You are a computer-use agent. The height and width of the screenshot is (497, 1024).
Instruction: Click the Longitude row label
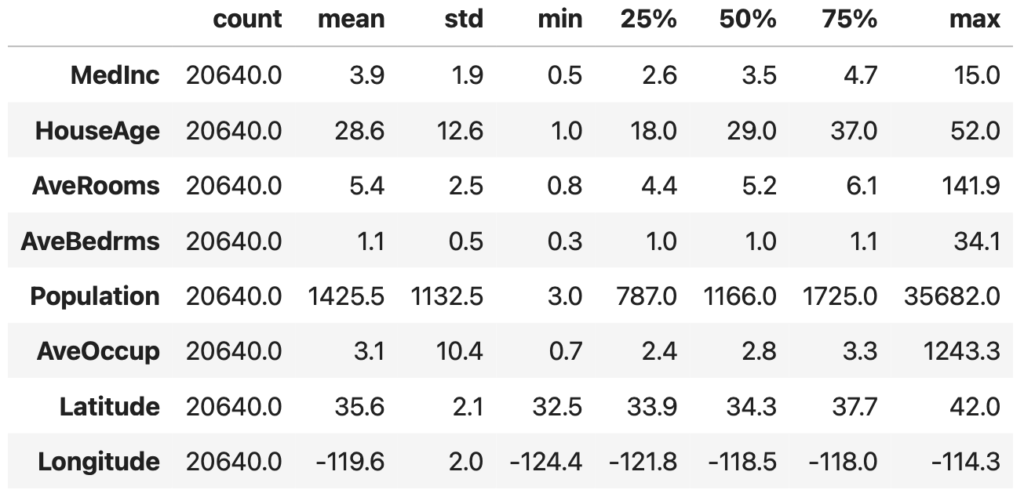point(99,462)
